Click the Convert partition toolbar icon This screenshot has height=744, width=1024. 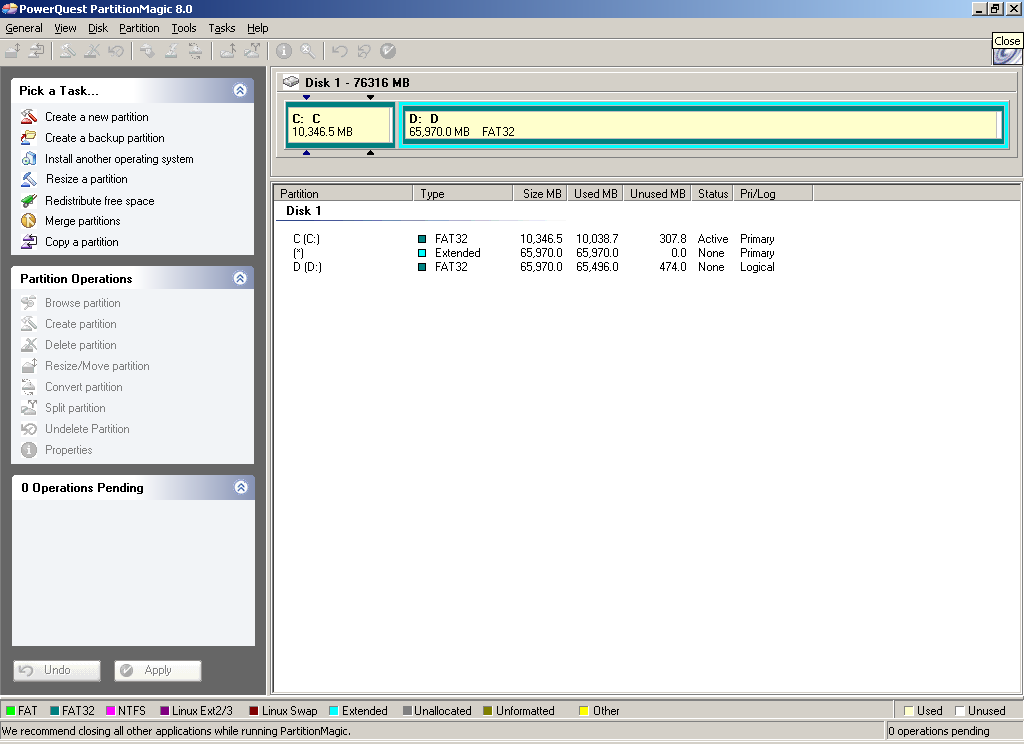pos(195,51)
